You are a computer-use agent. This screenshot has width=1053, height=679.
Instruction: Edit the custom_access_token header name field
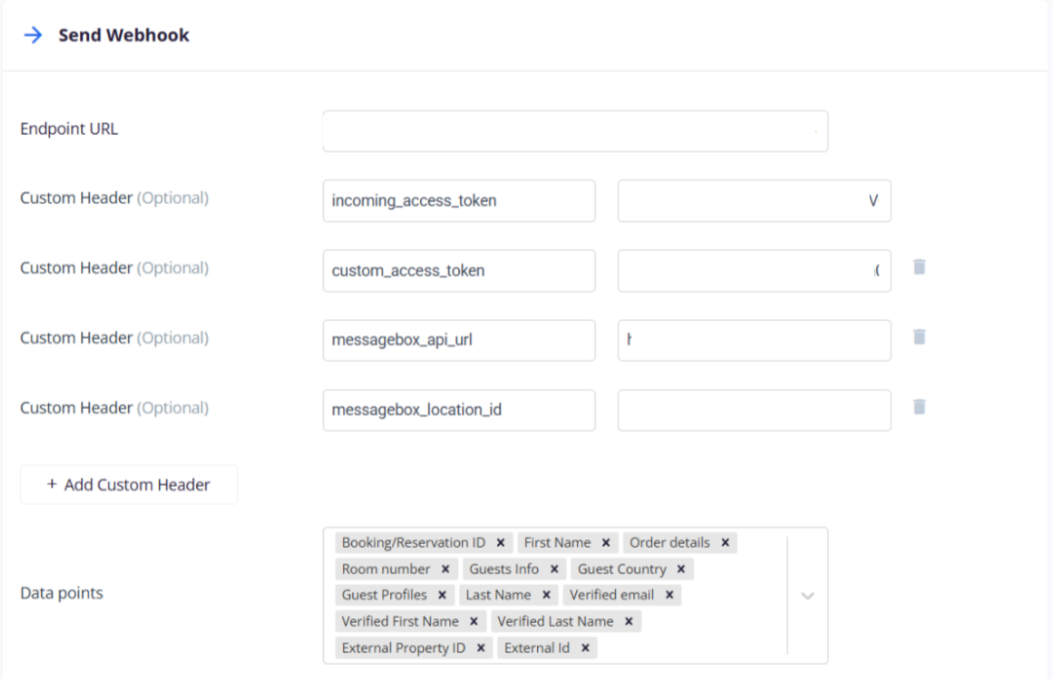click(459, 271)
